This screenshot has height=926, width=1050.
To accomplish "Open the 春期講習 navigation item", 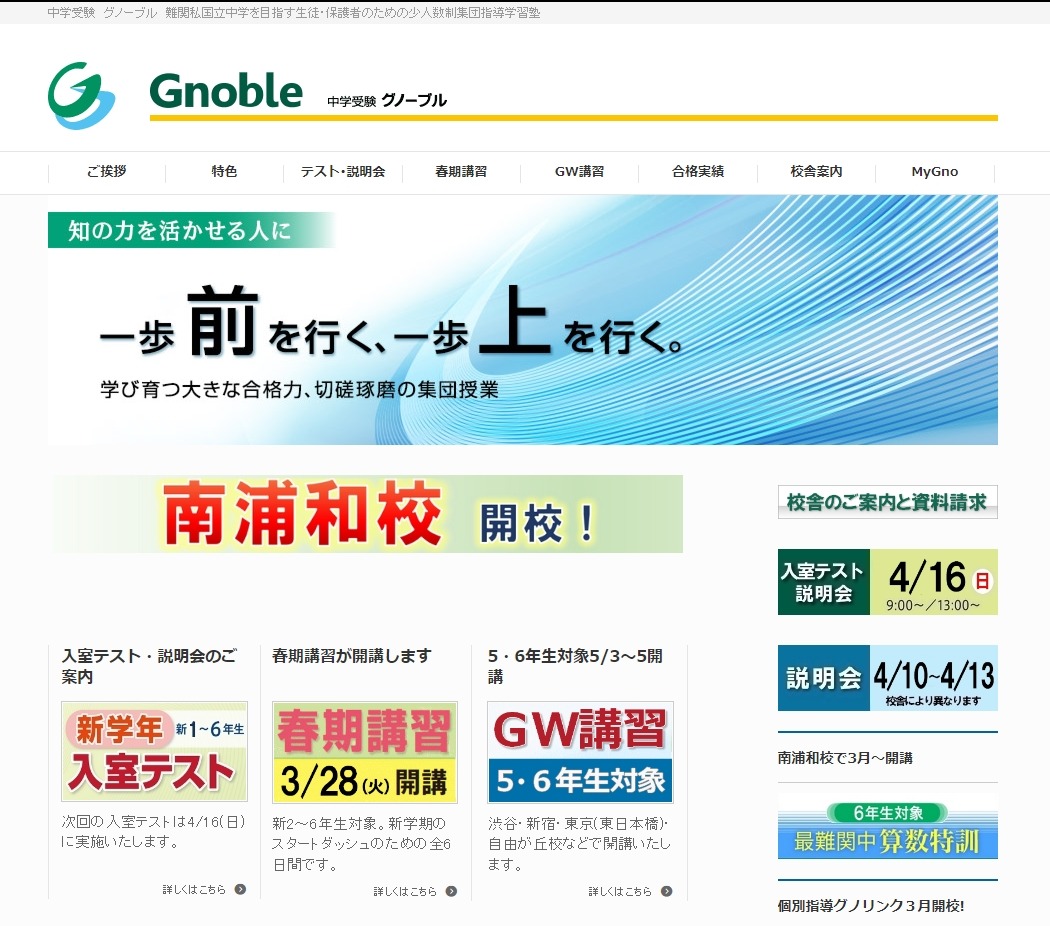I will coord(460,172).
